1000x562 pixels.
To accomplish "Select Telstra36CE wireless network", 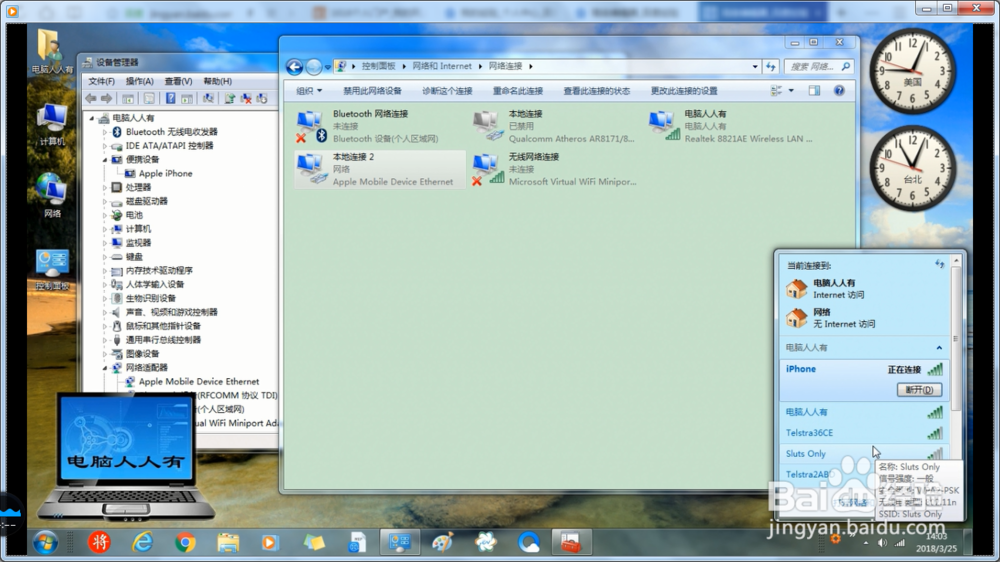I will coord(864,433).
